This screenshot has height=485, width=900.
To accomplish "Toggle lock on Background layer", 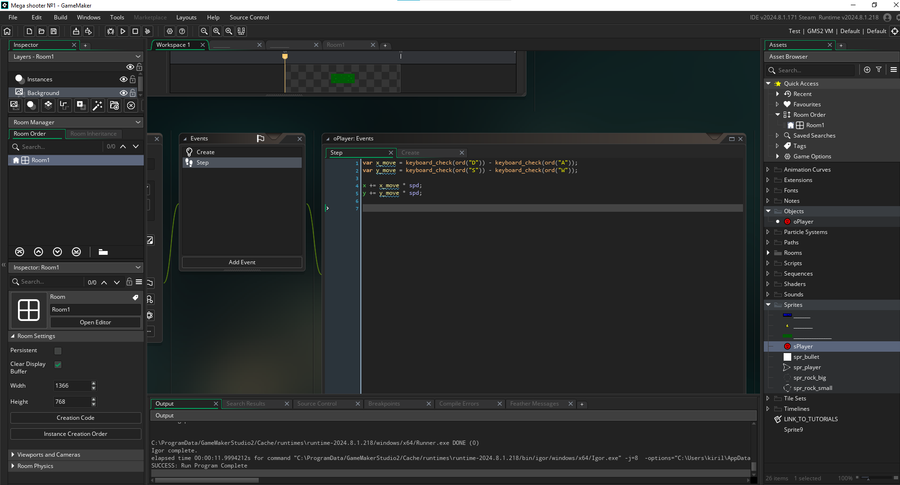I will [133, 92].
